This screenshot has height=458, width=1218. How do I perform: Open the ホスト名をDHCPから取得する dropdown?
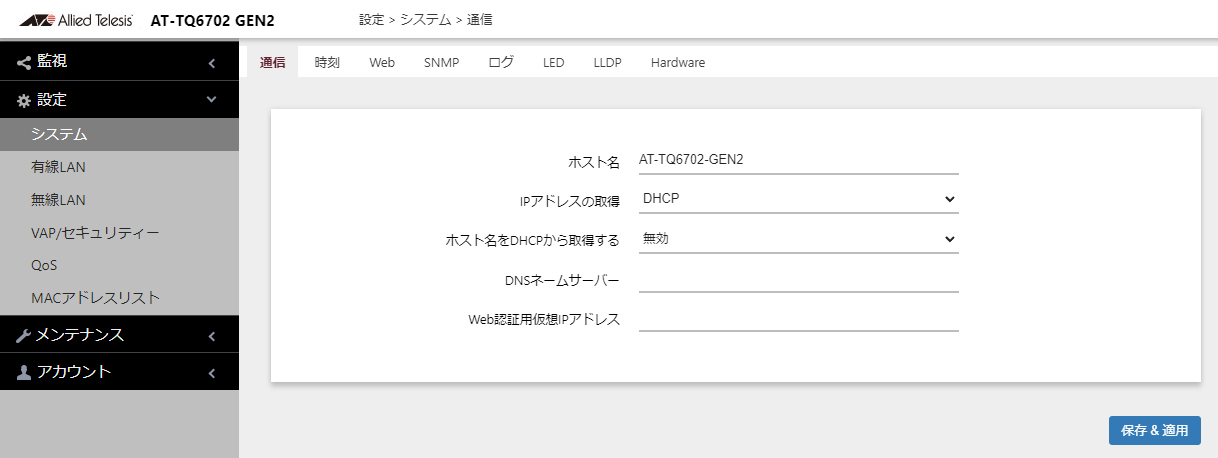[x=798, y=239]
